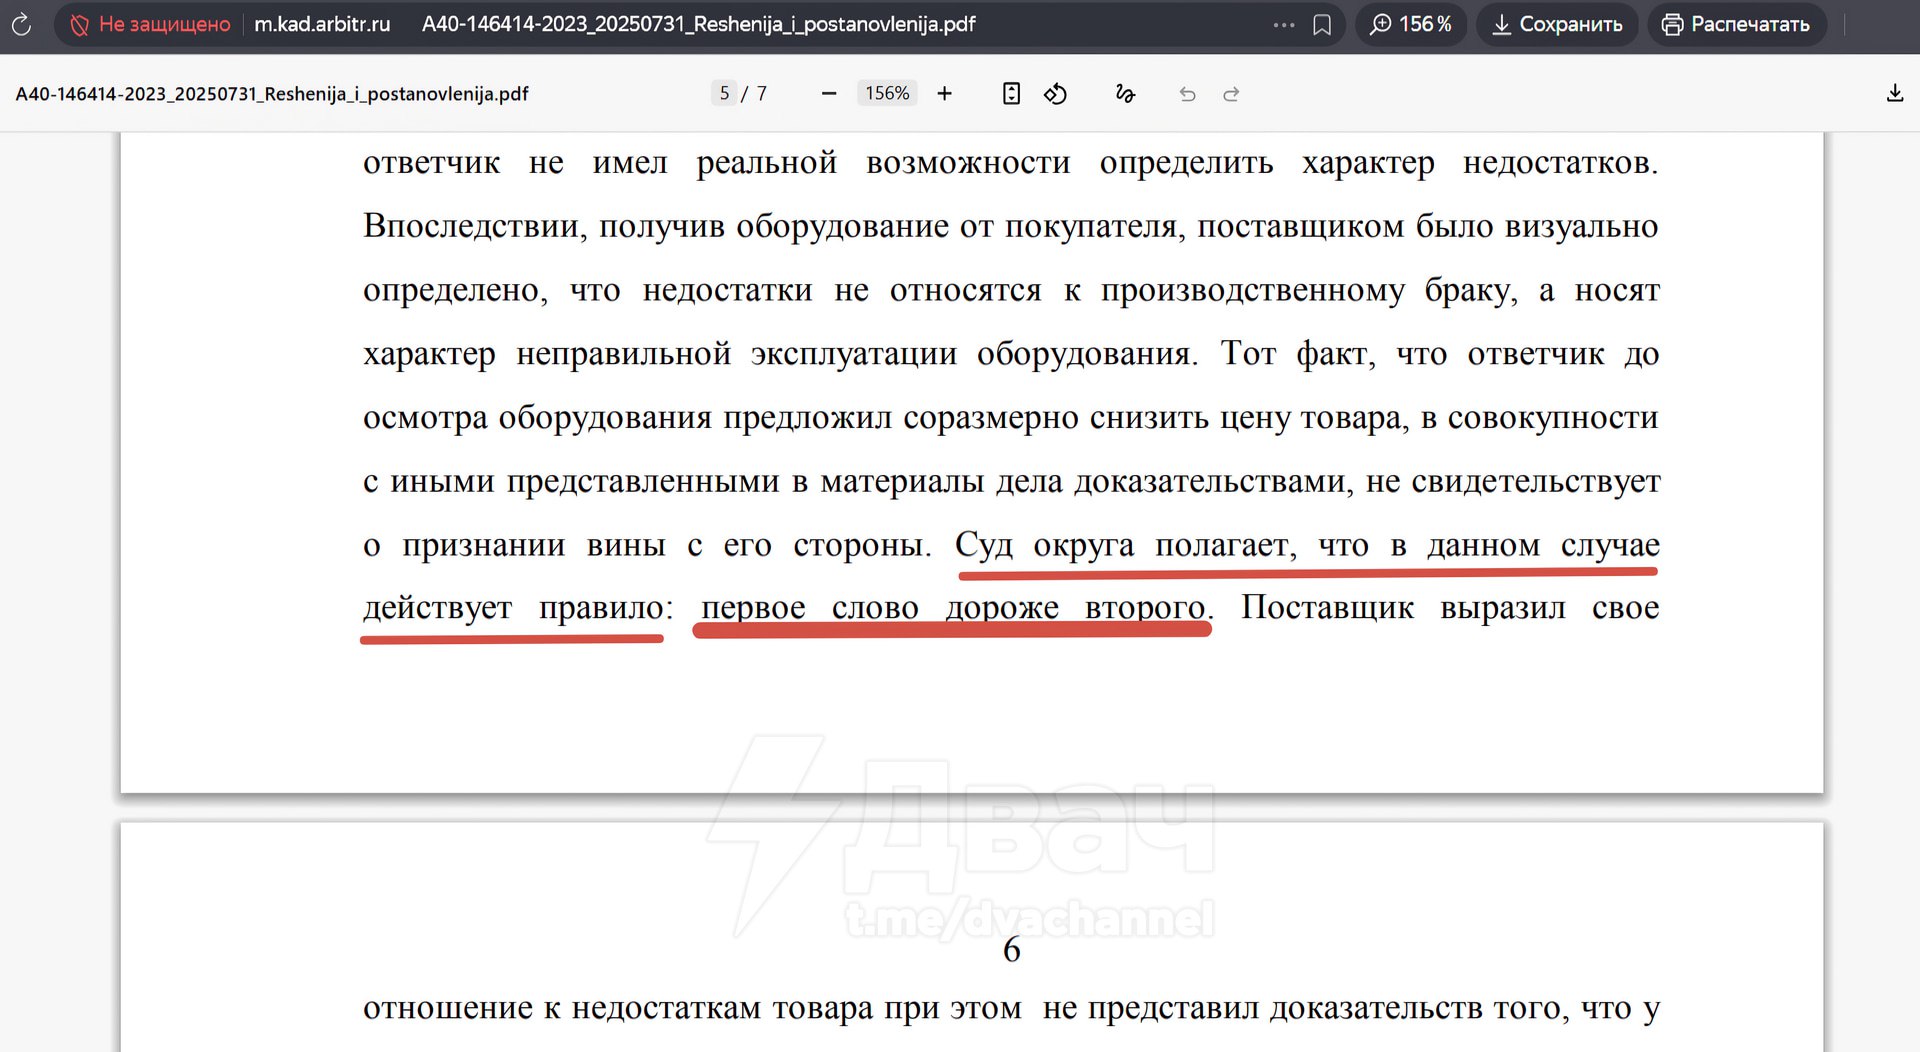The height and width of the screenshot is (1052, 1920).
Task: Click the Распечатать button
Action: click(x=1736, y=25)
